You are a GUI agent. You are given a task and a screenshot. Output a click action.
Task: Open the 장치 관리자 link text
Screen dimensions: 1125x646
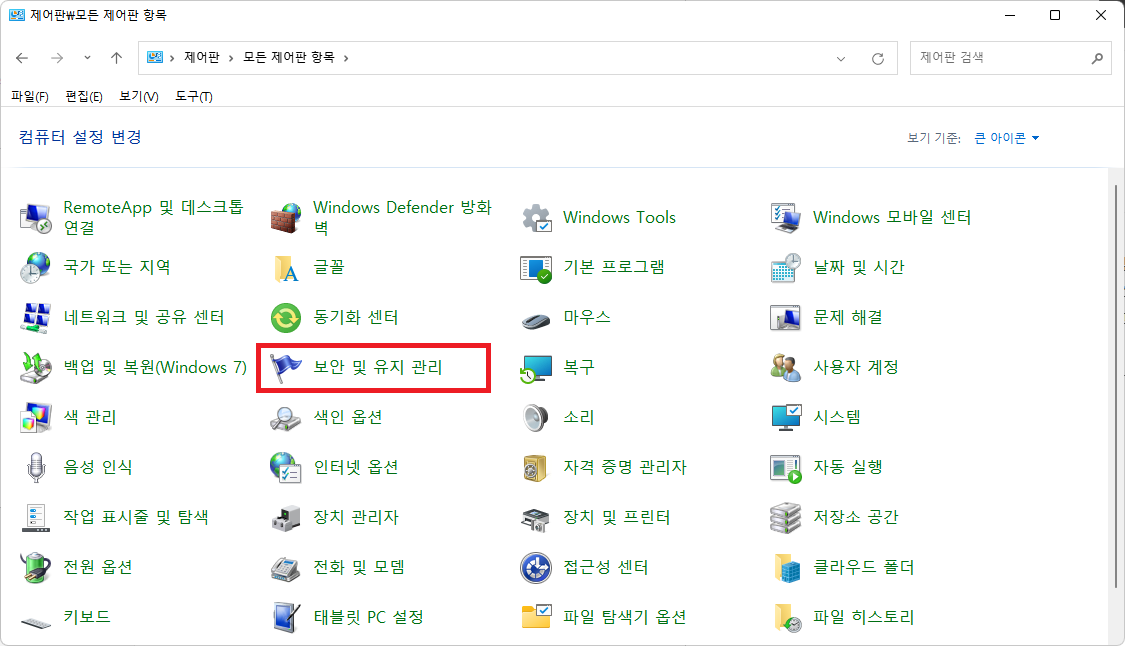point(356,518)
